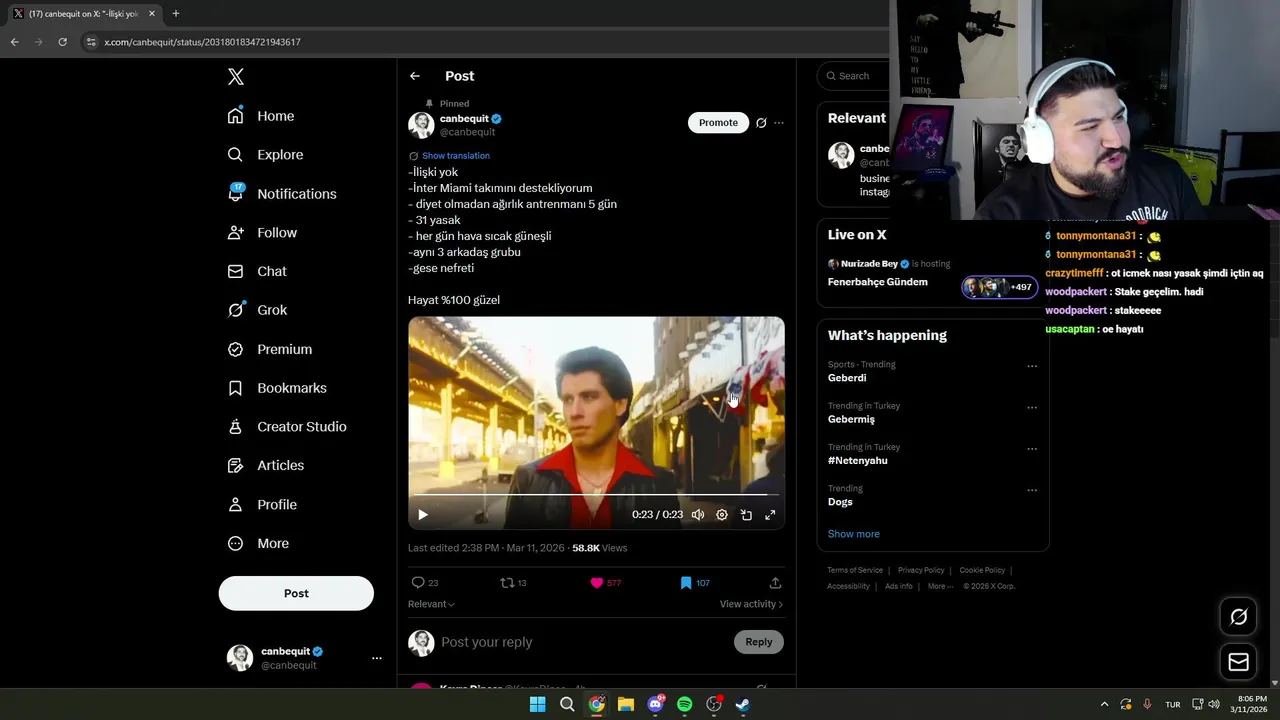Screen dimensions: 1280x720
Task: Click the Profile sidebar icon
Action: pyautogui.click(x=235, y=505)
